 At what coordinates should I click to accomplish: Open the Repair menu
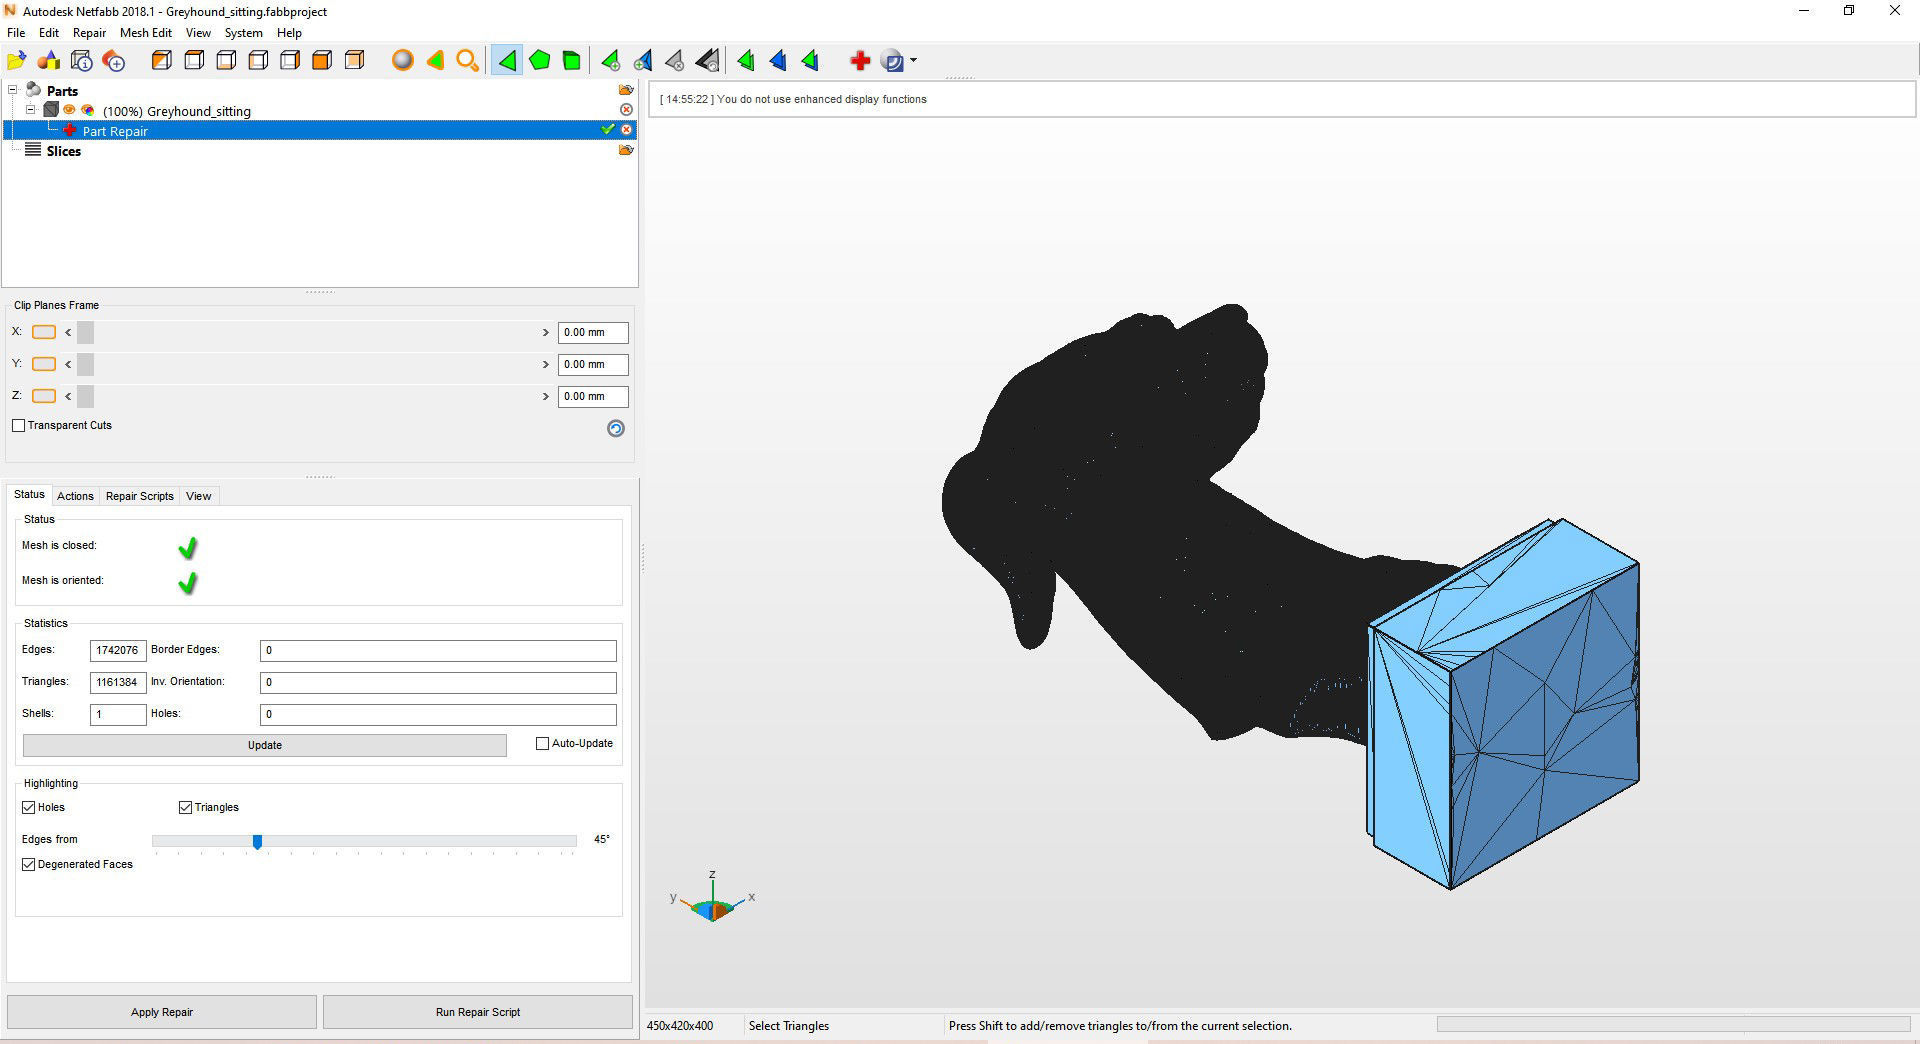89,33
